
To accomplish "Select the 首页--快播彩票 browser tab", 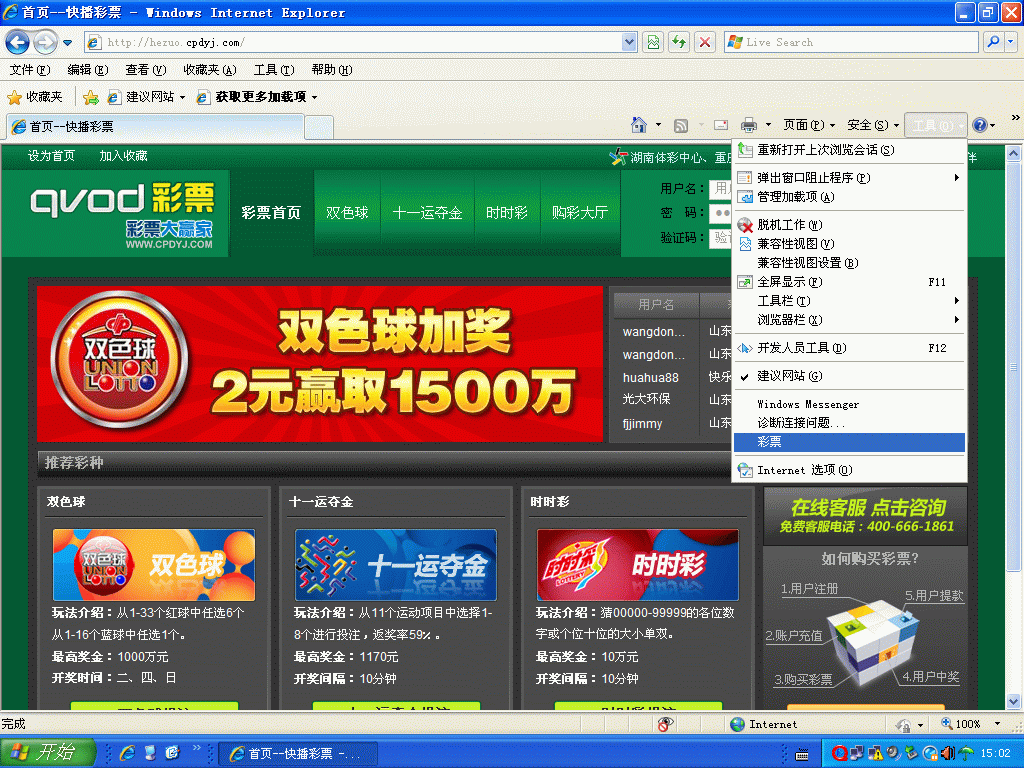I will (x=155, y=127).
